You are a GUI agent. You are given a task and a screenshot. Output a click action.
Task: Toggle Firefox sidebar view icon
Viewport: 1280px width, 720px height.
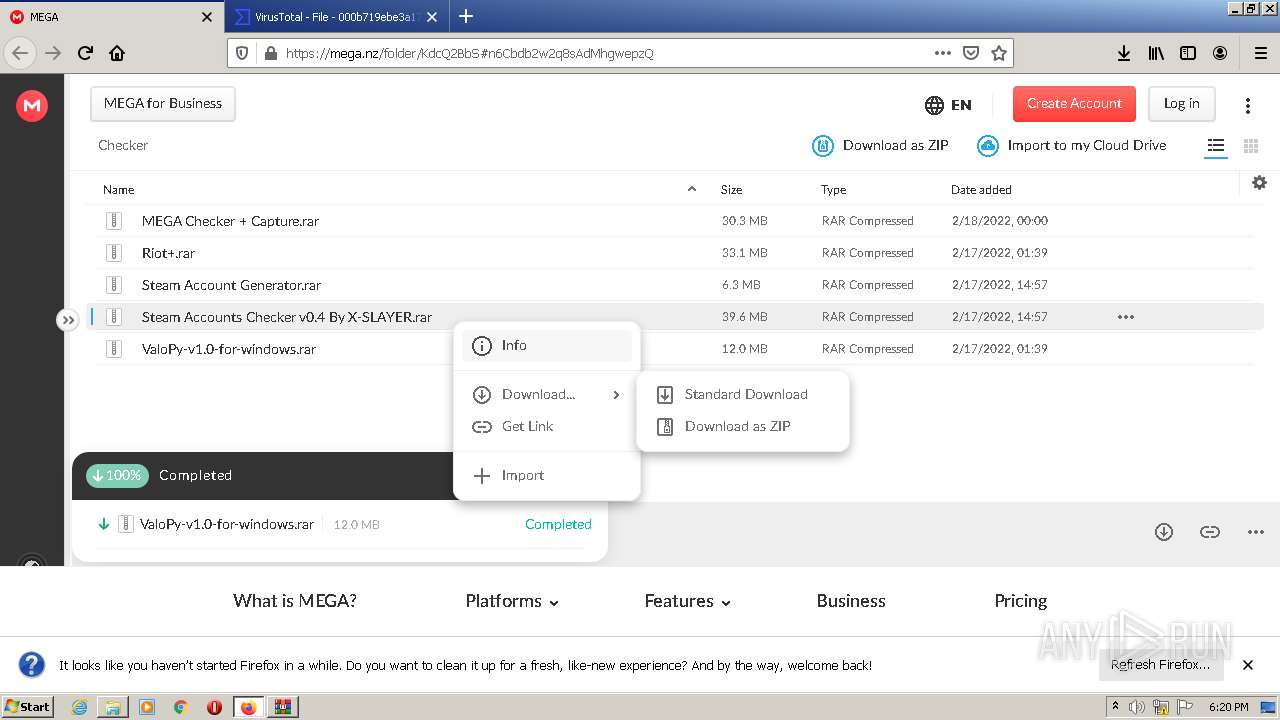pos(1188,53)
